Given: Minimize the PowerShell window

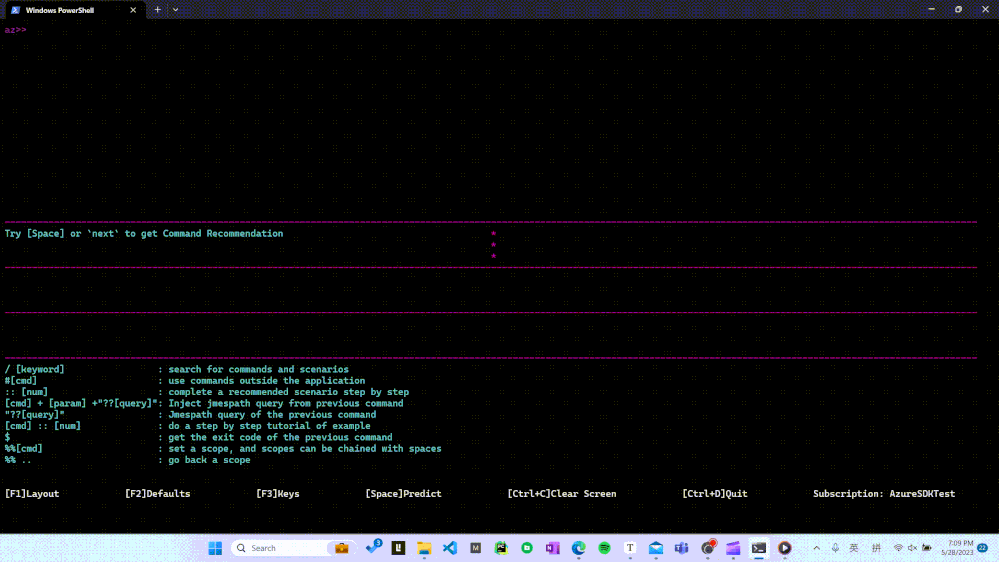Looking at the screenshot, I should 931,10.
